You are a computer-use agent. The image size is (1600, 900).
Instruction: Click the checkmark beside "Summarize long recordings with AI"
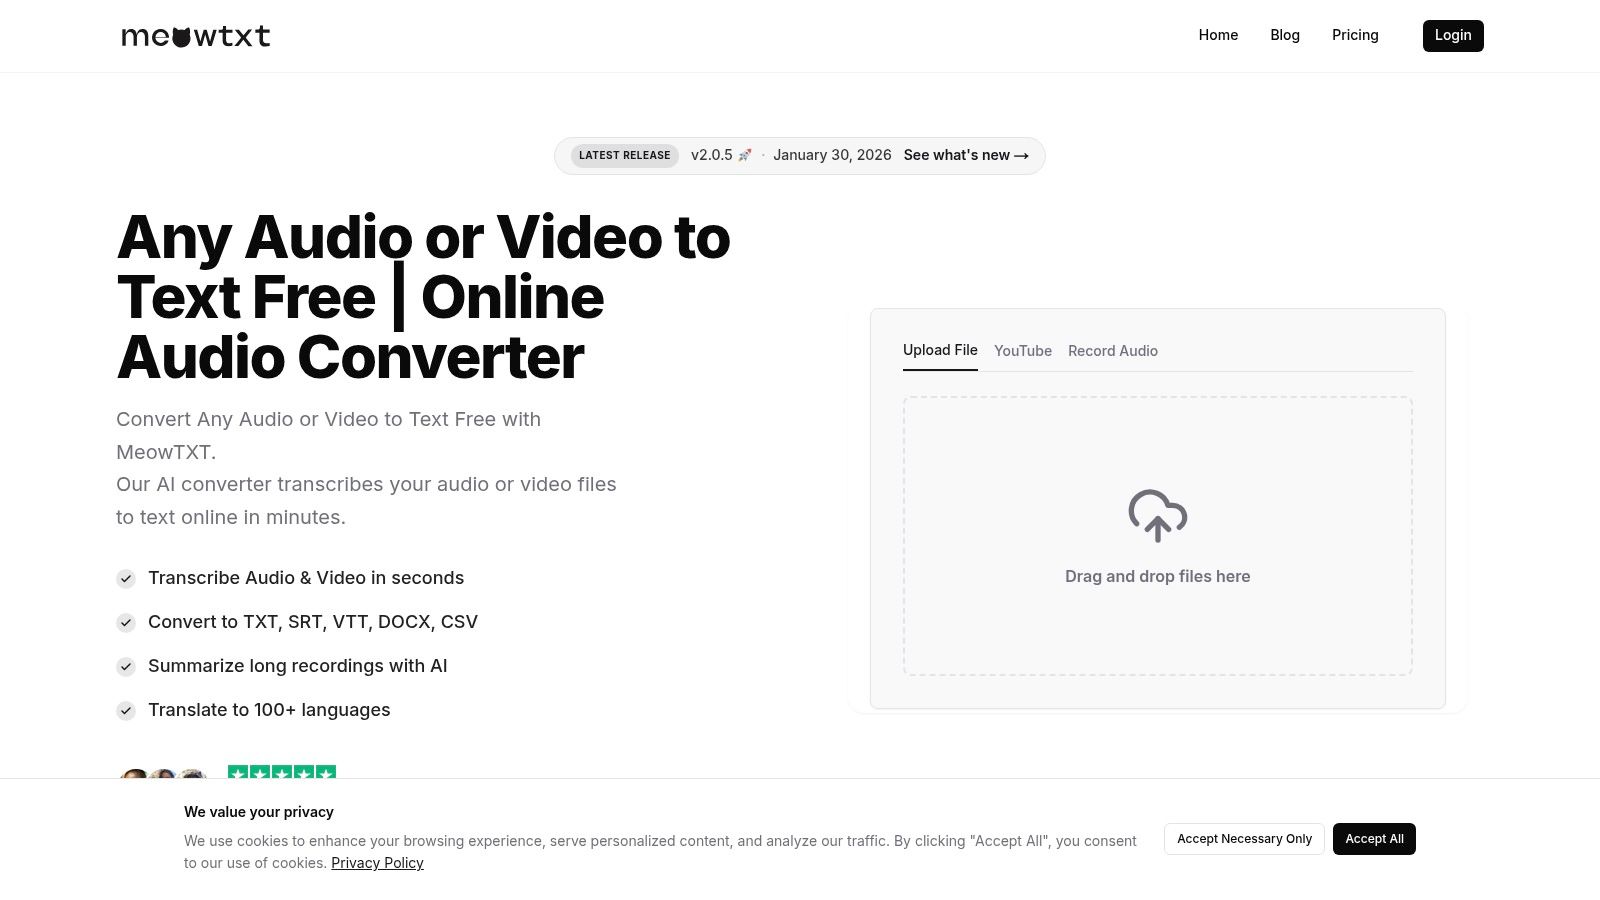click(126, 667)
